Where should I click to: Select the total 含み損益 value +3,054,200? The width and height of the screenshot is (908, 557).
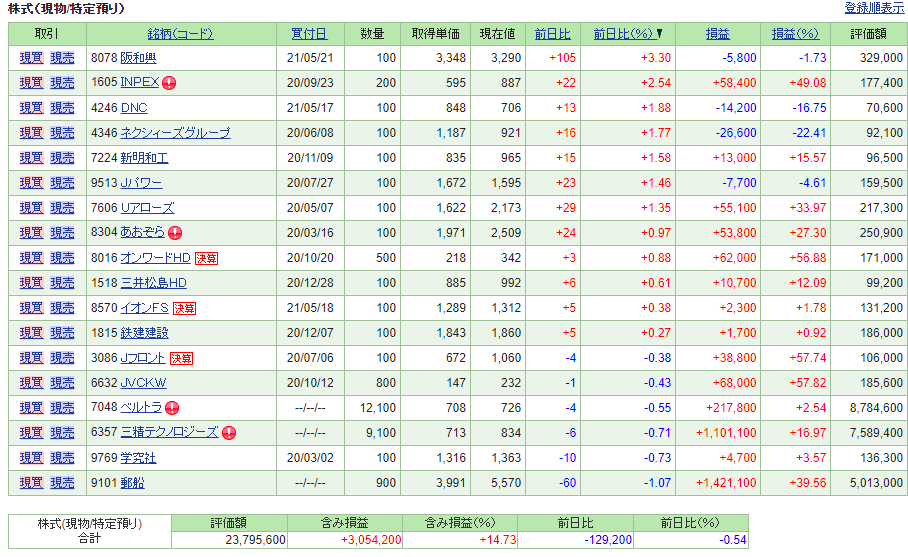point(371,540)
